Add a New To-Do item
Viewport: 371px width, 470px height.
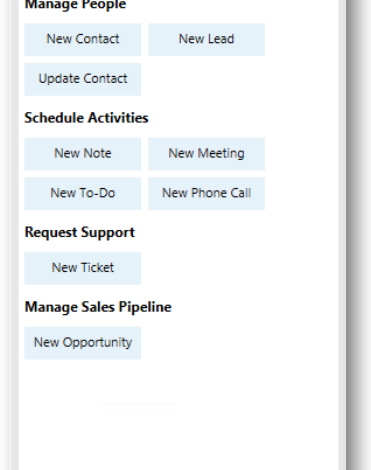point(83,193)
